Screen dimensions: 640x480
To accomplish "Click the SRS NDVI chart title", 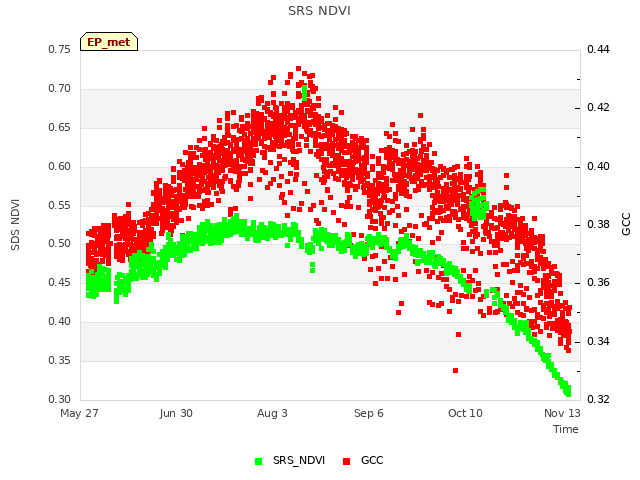I will (319, 11).
